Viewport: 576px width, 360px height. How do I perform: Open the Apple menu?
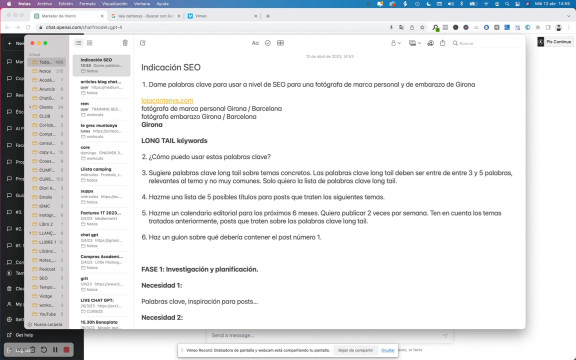9,4
